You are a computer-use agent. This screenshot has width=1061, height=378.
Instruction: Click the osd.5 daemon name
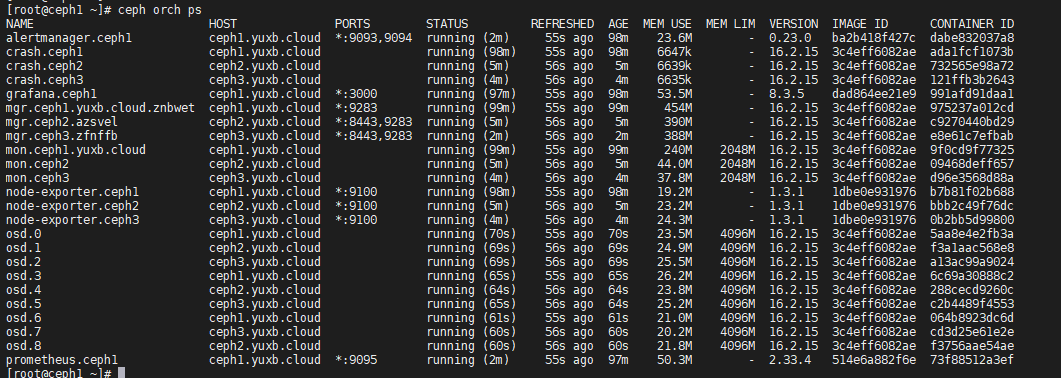23,304
